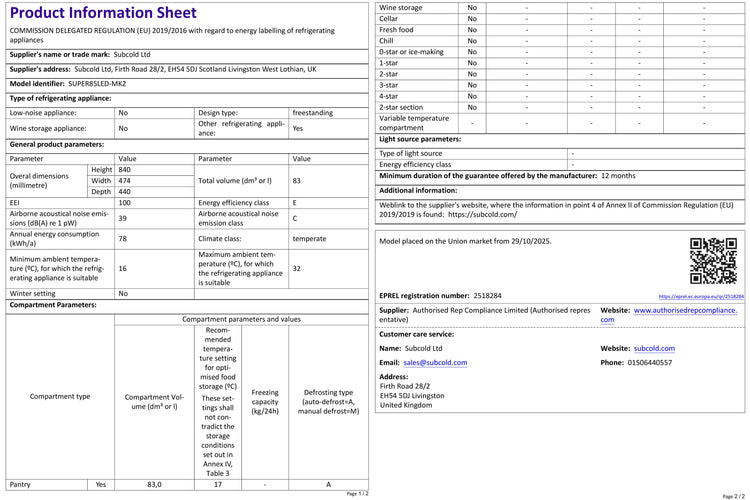Viewport: 750px width, 500px height.
Task: Click the Fresh food row label
Action: click(396, 30)
